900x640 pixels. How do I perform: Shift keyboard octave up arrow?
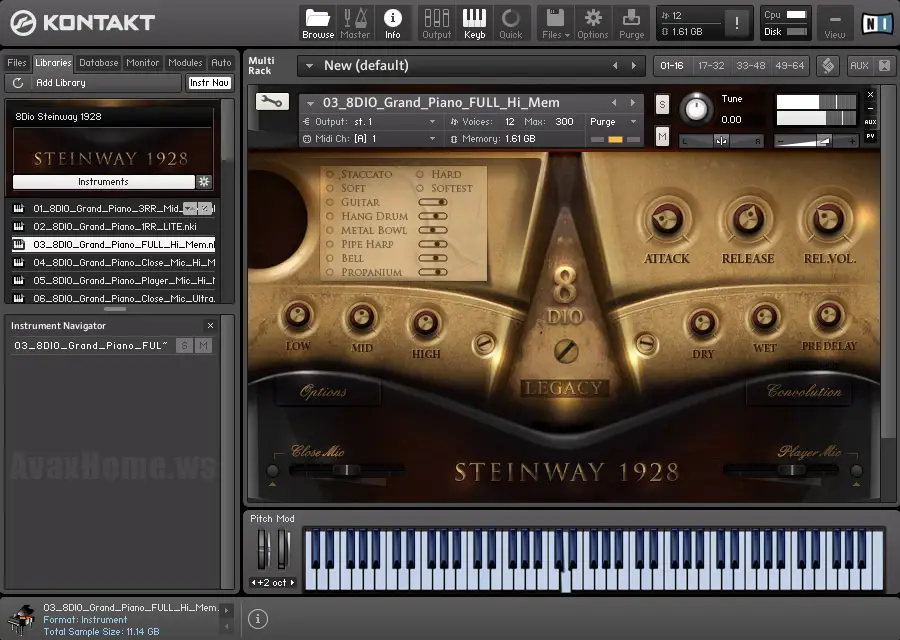pyautogui.click(x=292, y=583)
